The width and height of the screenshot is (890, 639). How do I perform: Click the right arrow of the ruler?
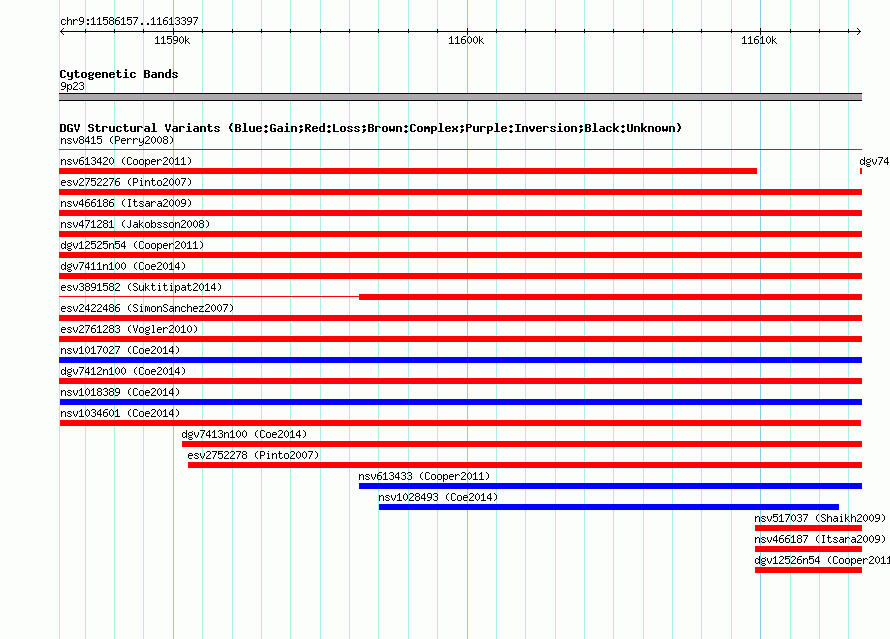858,31
